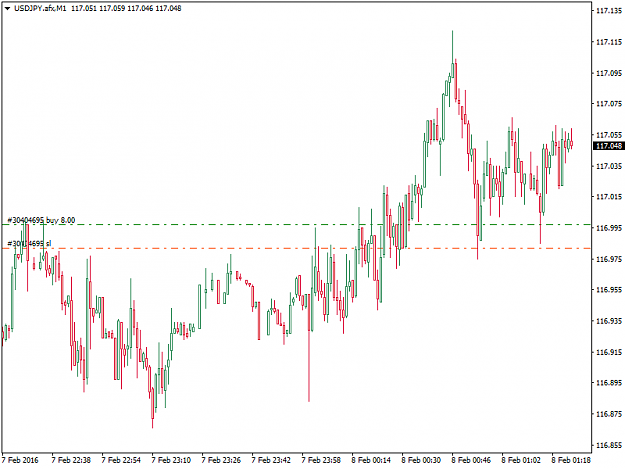
Task: Click the high value 117.059 in header
Action: click(112, 8)
